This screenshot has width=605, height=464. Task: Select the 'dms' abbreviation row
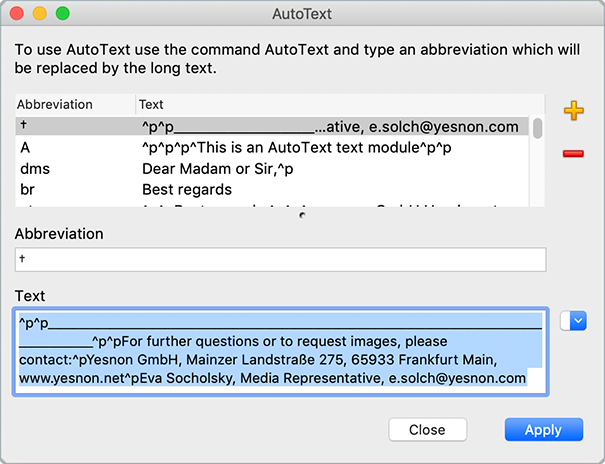[x=272, y=169]
